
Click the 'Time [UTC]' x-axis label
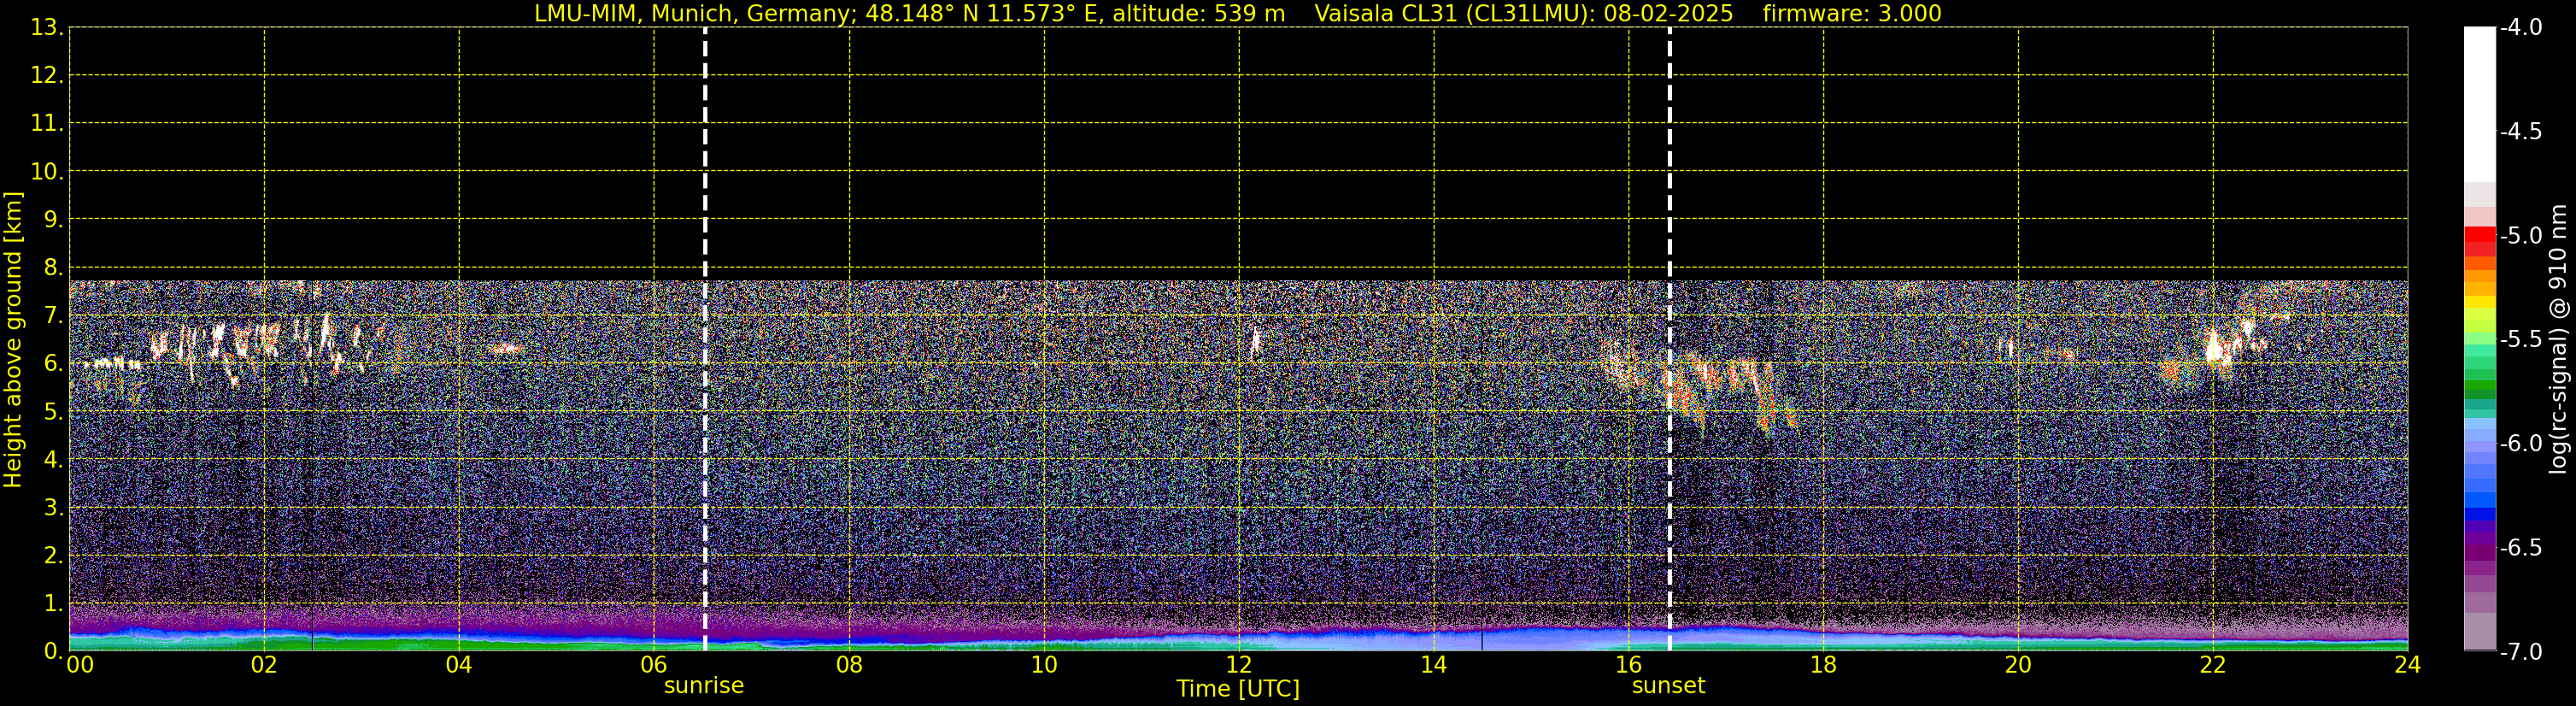1237,689
